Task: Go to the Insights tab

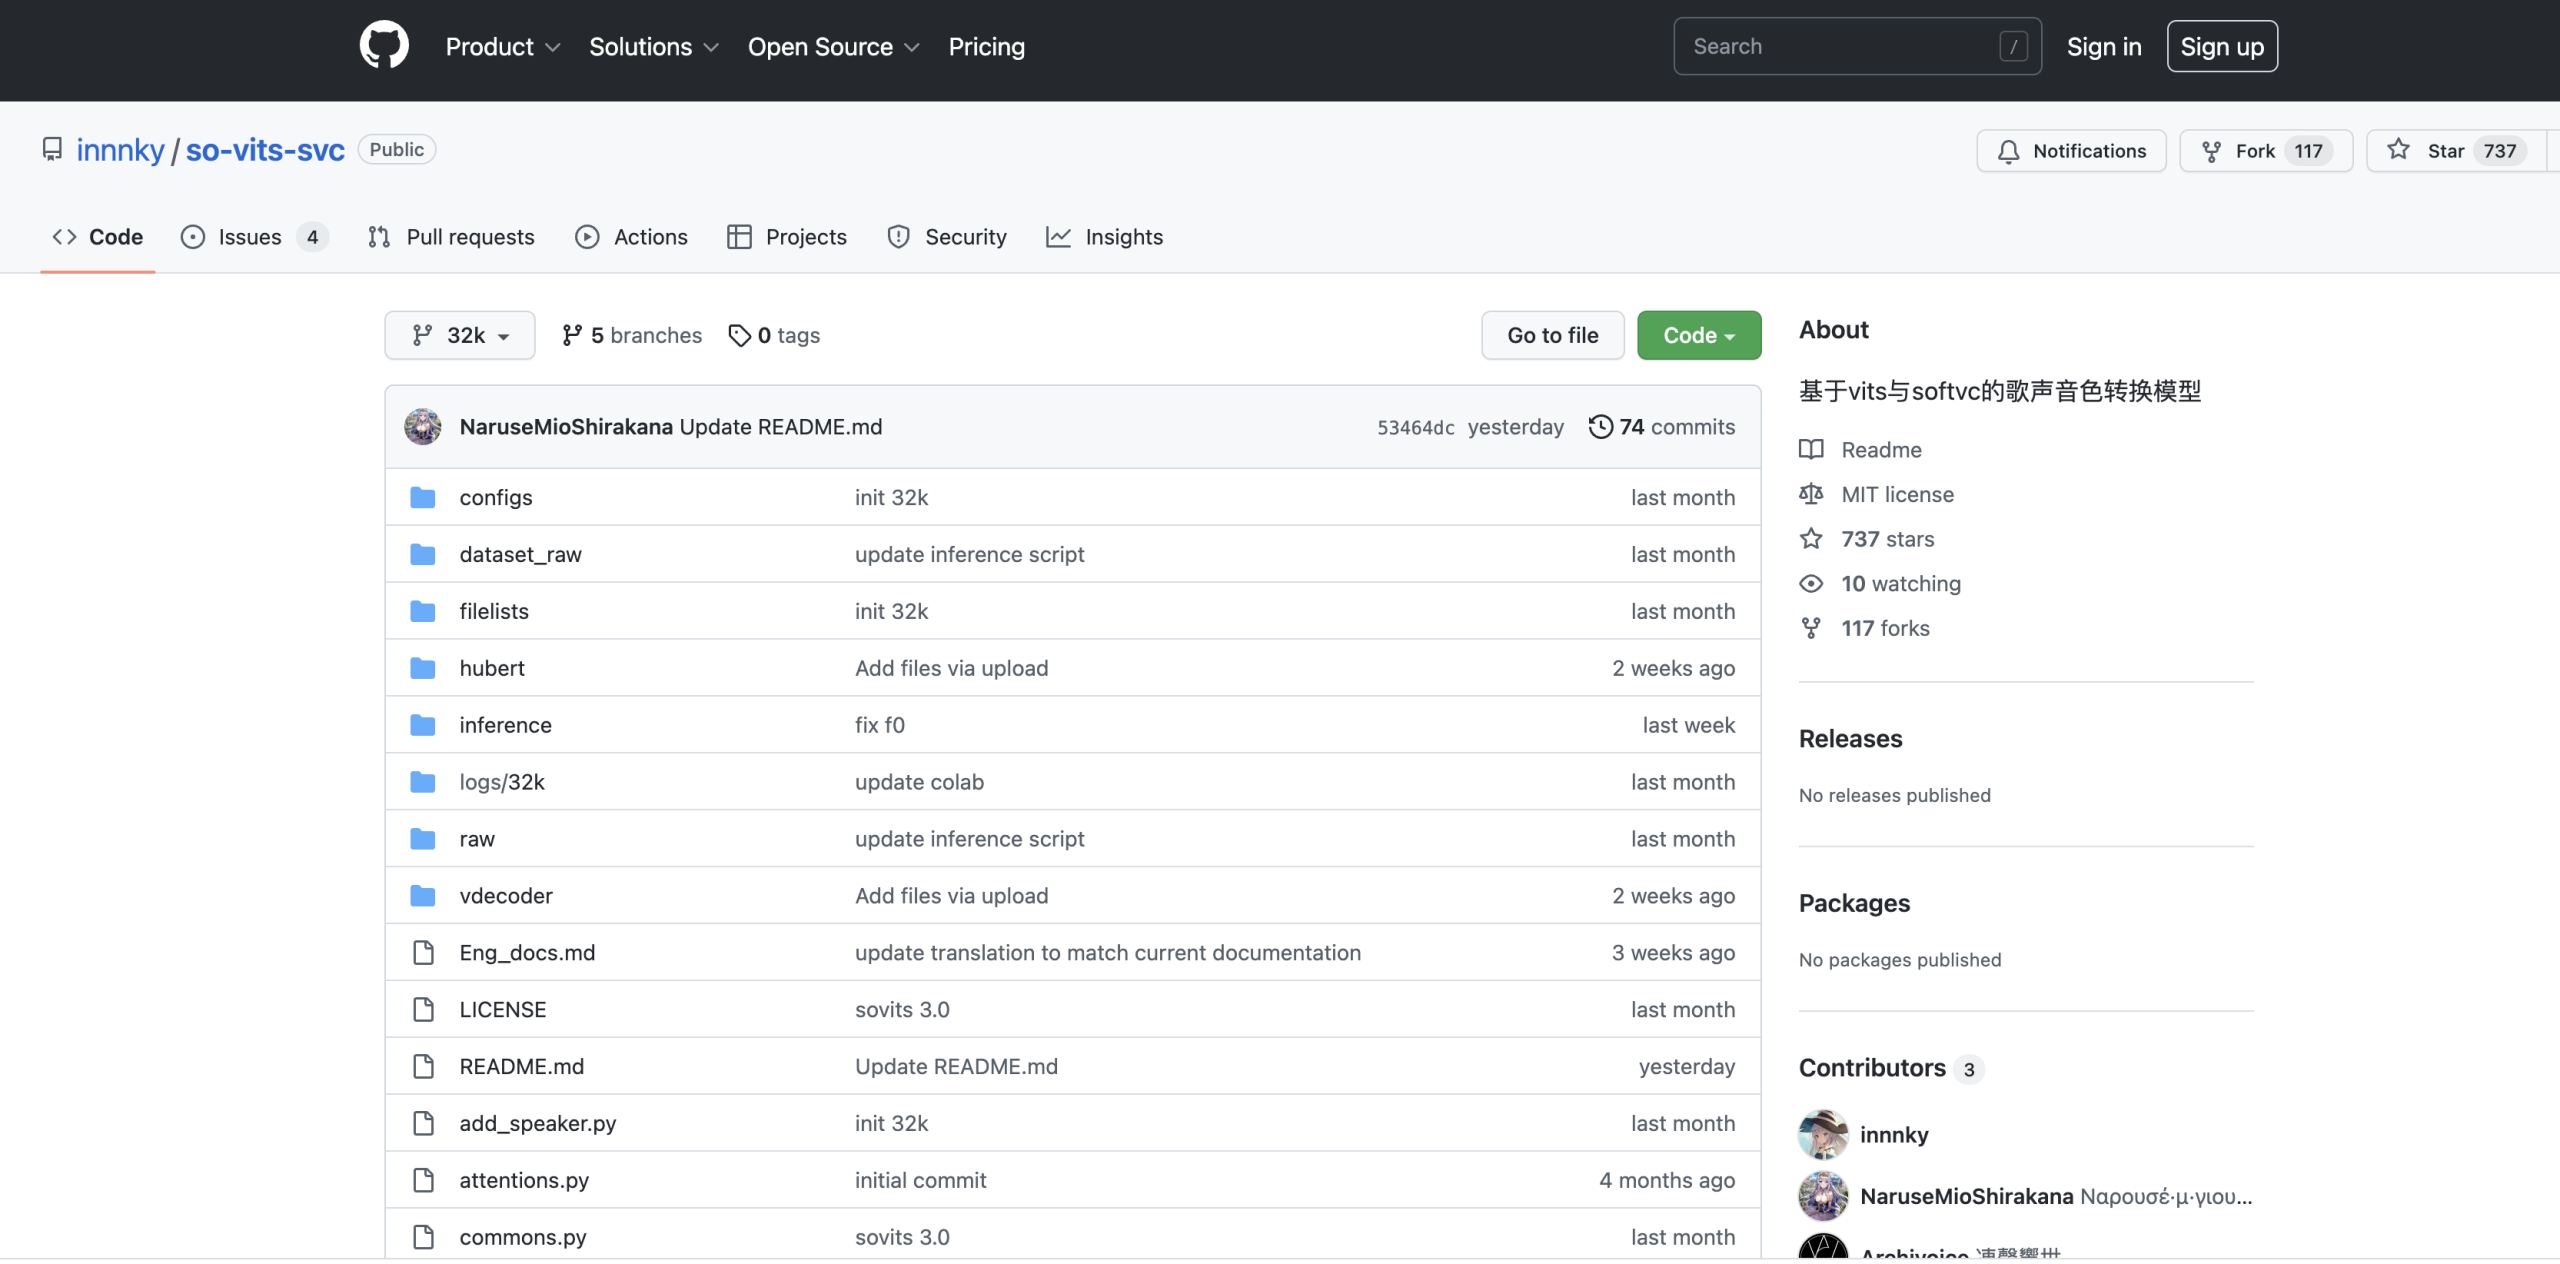Action: (x=1104, y=237)
